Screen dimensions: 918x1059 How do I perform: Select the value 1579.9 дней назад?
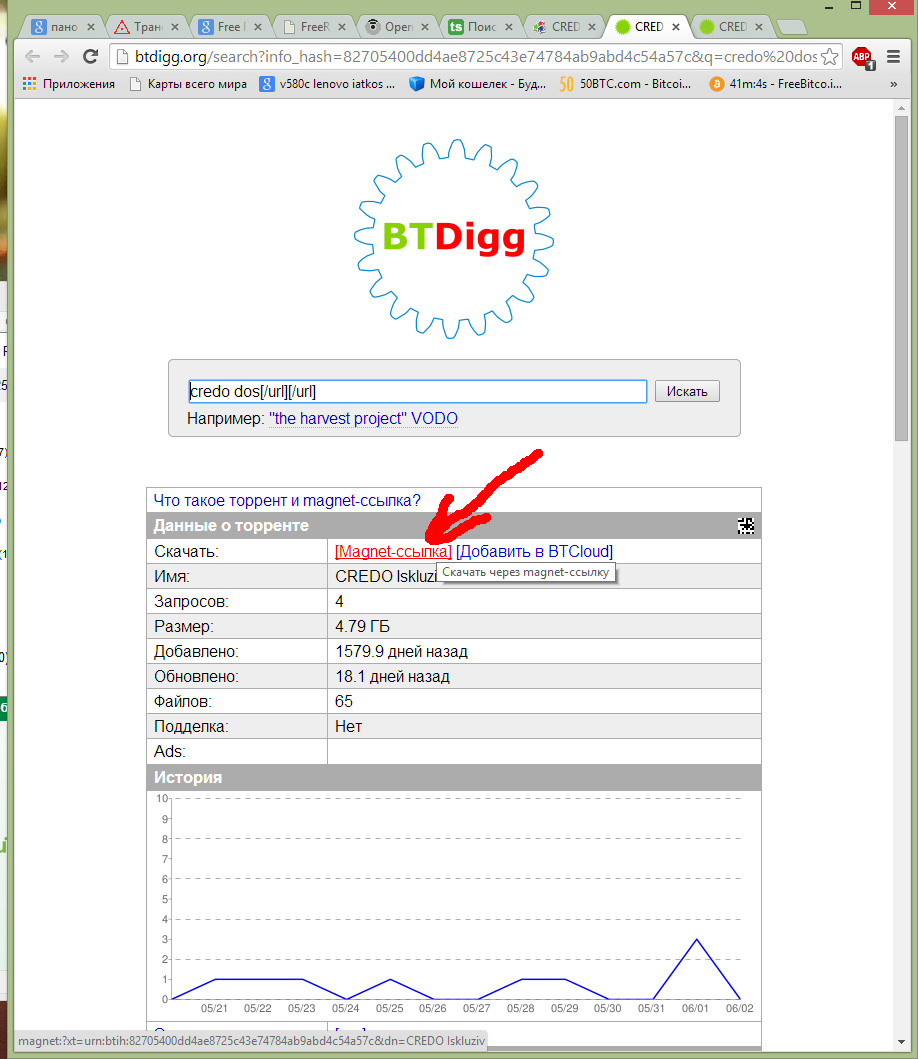click(x=401, y=651)
